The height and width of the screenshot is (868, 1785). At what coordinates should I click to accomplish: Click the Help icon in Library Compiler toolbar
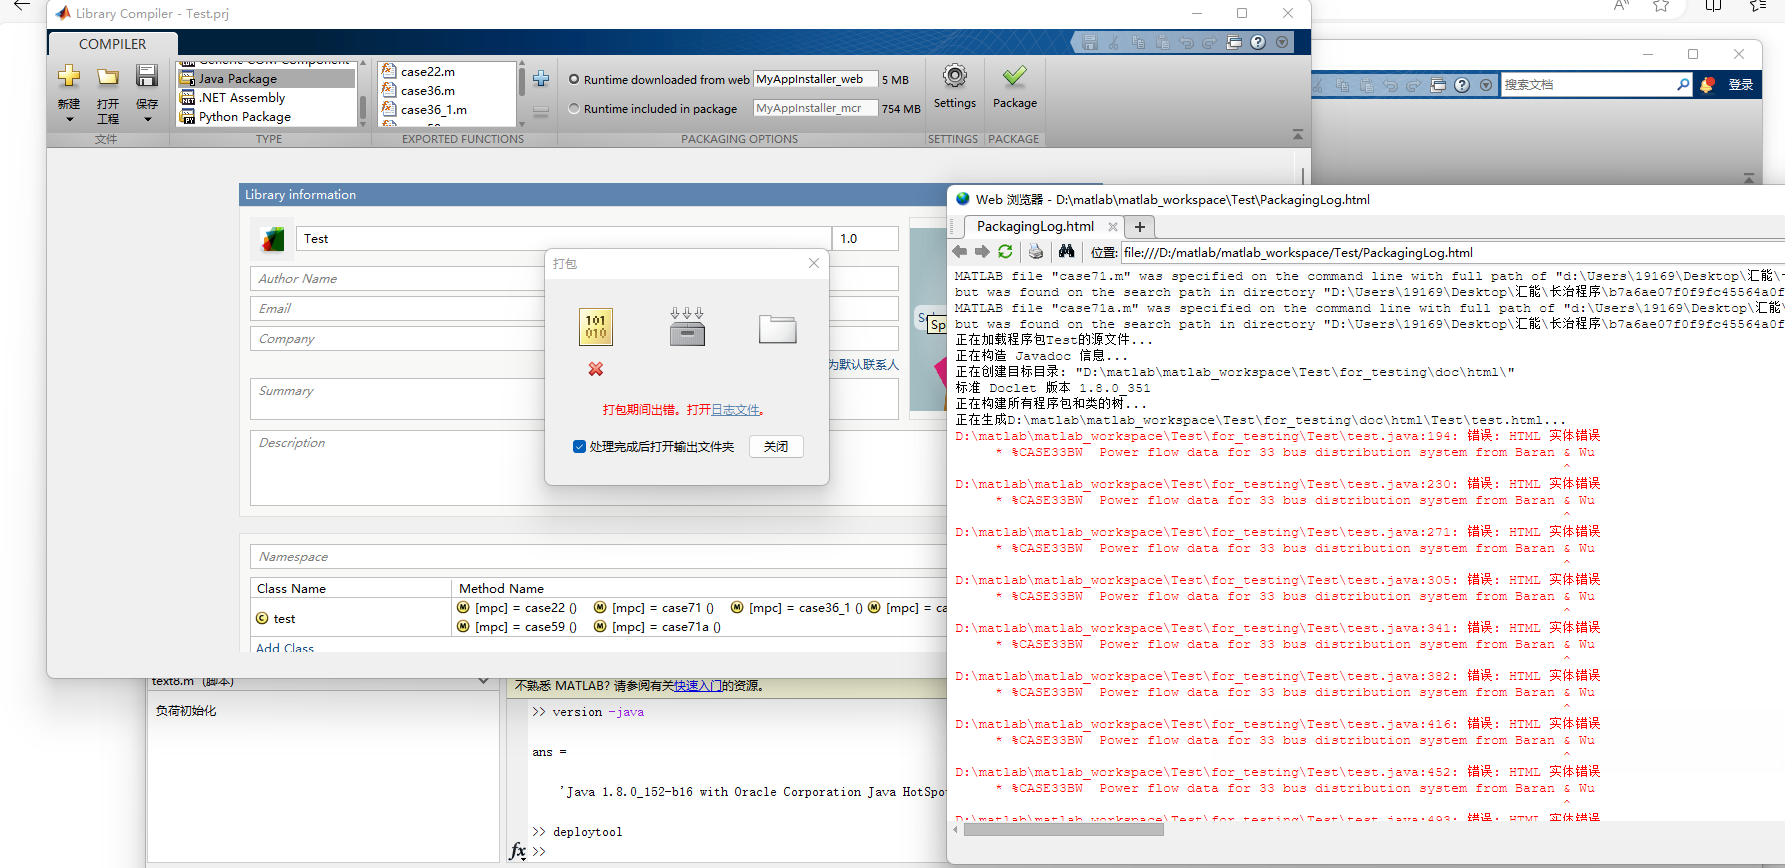coord(1258,42)
